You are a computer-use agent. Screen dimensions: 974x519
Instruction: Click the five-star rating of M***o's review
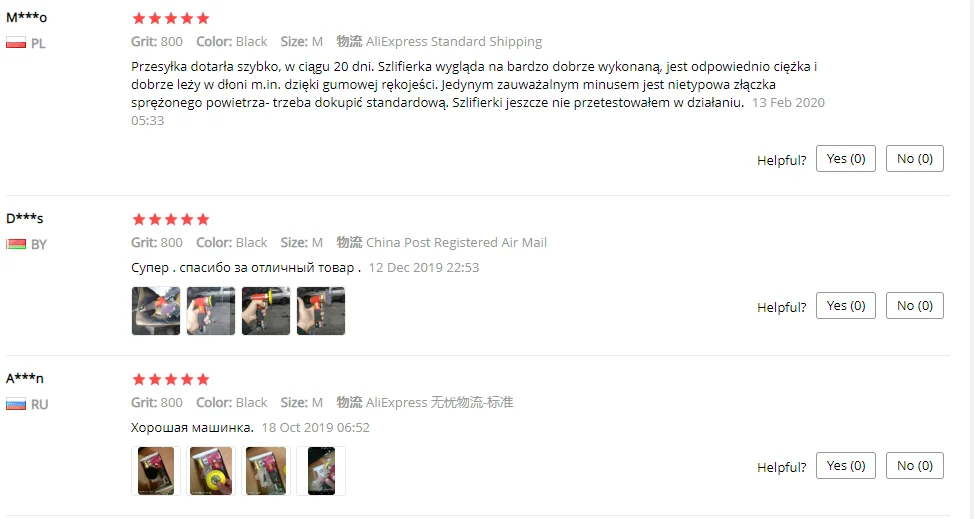(x=171, y=19)
